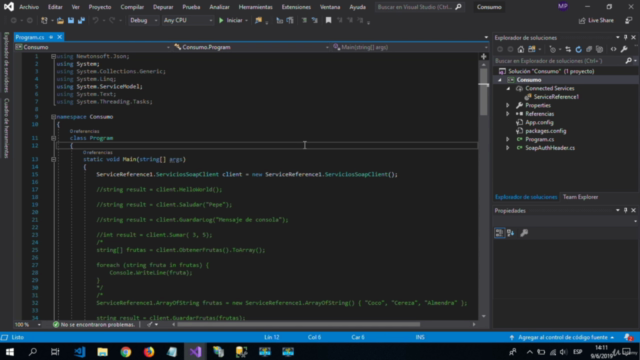Open the Consumo.Program type navigation dropdown
Image resolution: width=640 pixels, height=360 pixels.
pyautogui.click(x=251, y=47)
